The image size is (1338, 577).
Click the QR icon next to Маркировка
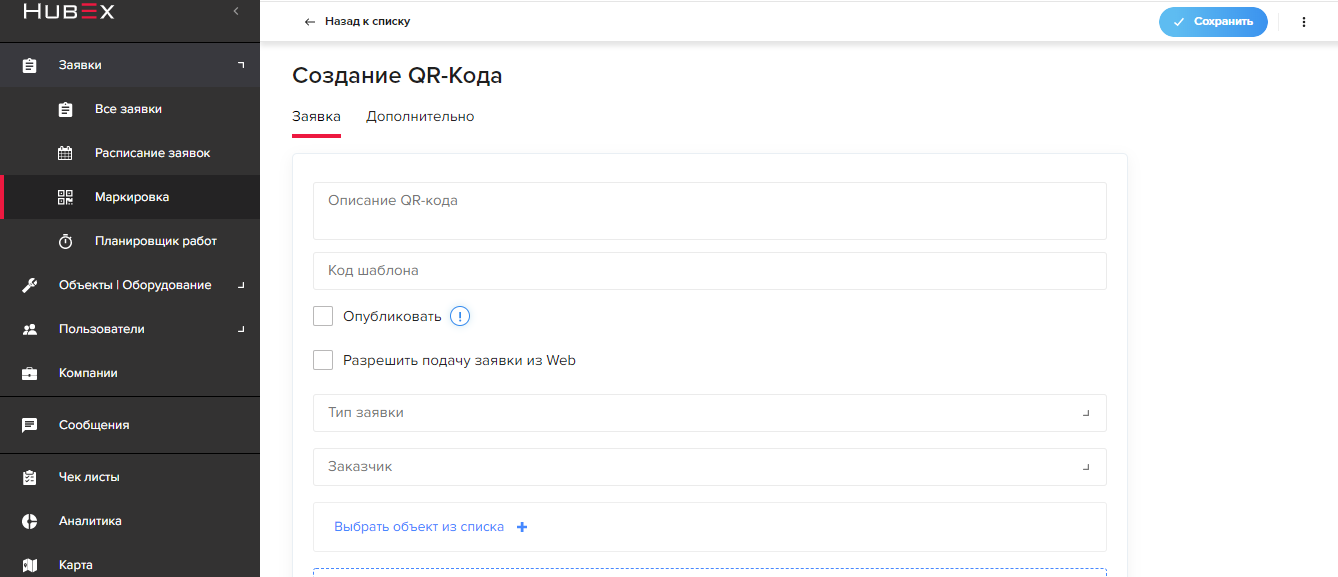[65, 197]
